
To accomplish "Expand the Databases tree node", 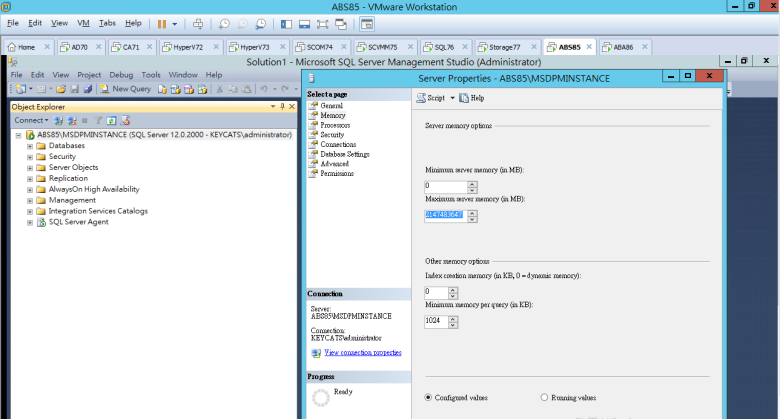I will click(30, 146).
